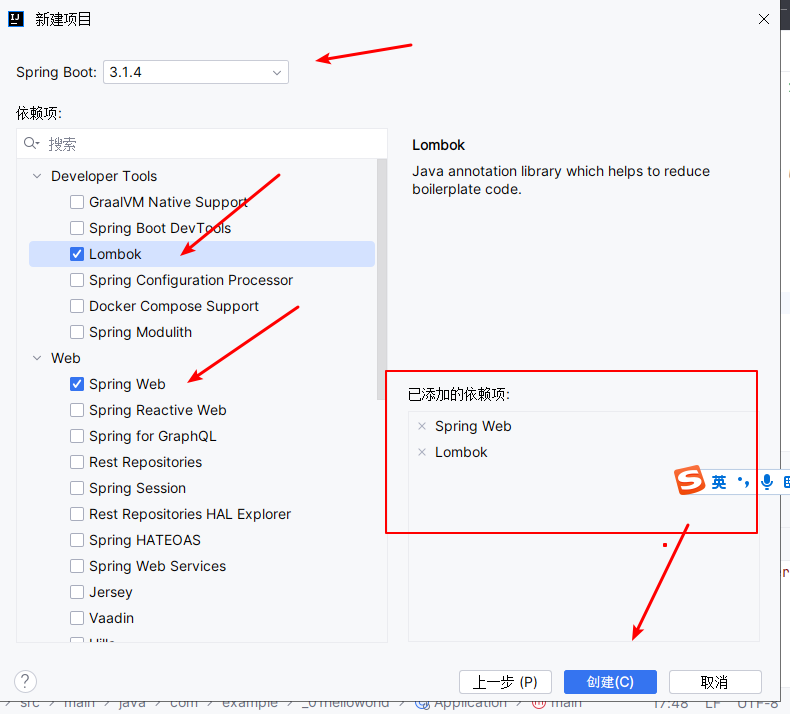The height and width of the screenshot is (714, 790).
Task: Click the search magnifier icon in the dependencies box
Action: [x=31, y=144]
